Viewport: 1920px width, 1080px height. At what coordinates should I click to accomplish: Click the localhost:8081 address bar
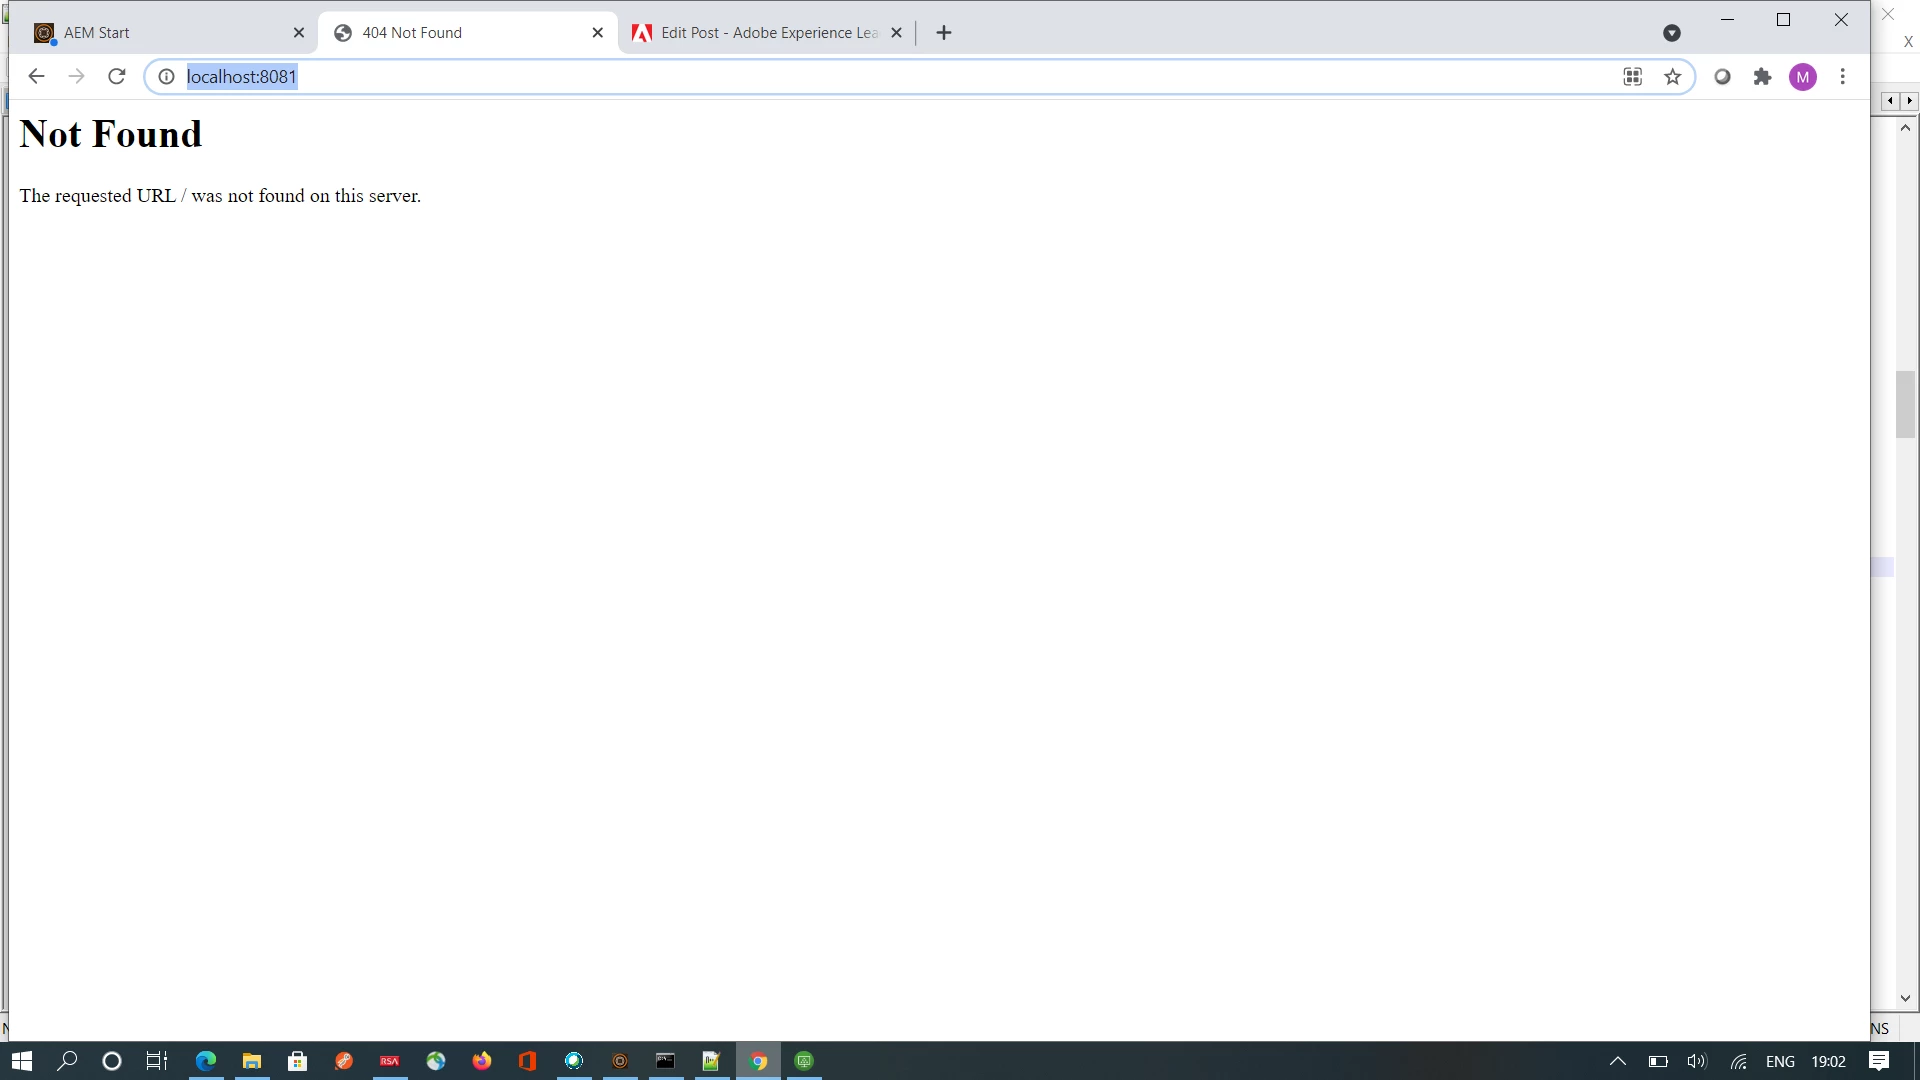[800, 77]
